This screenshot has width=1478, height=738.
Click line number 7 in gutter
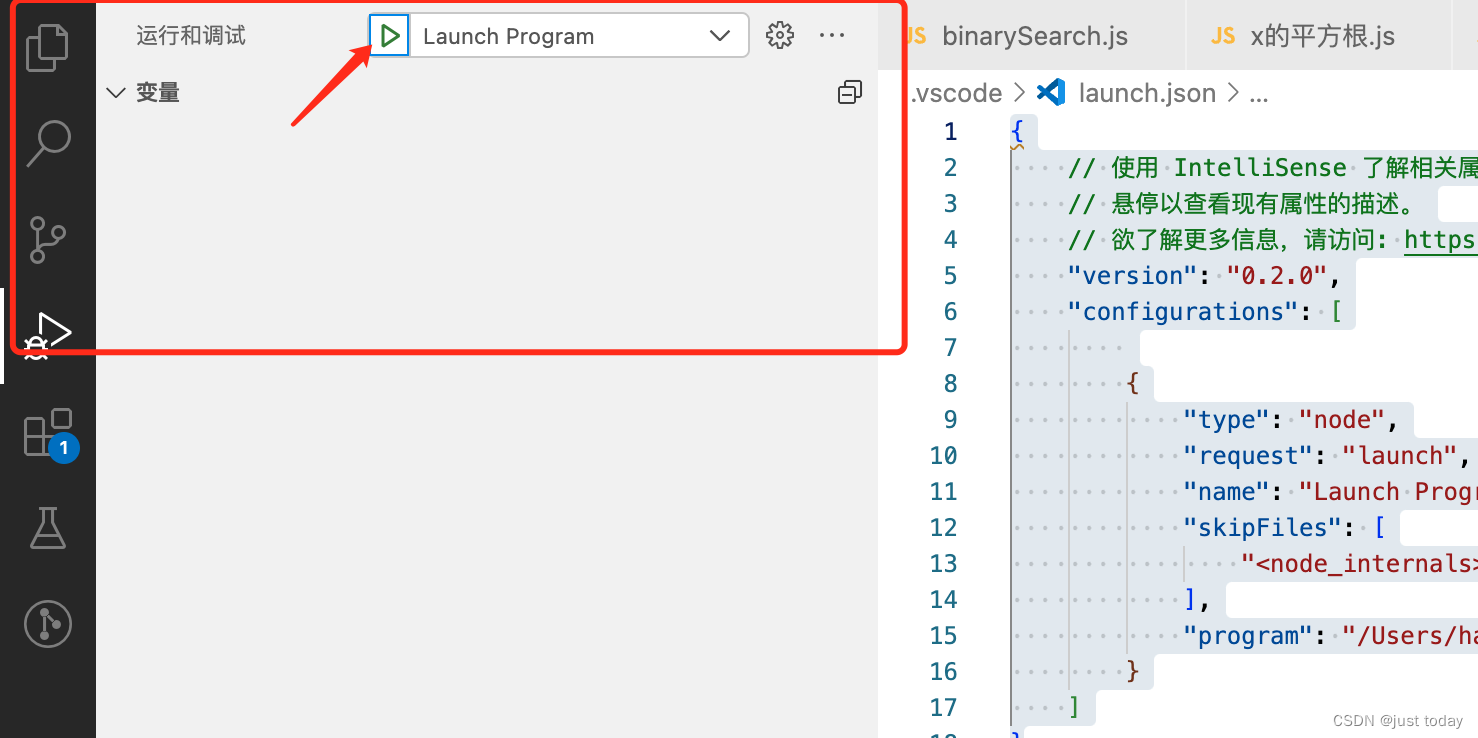pyautogui.click(x=950, y=348)
